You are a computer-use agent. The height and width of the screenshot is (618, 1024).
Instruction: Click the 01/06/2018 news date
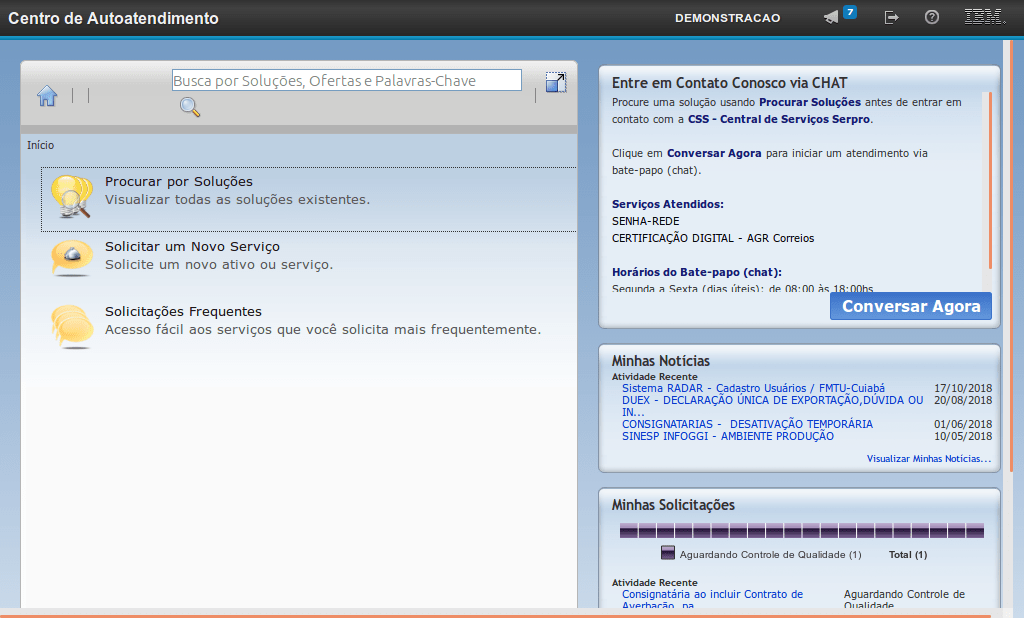click(x=963, y=424)
